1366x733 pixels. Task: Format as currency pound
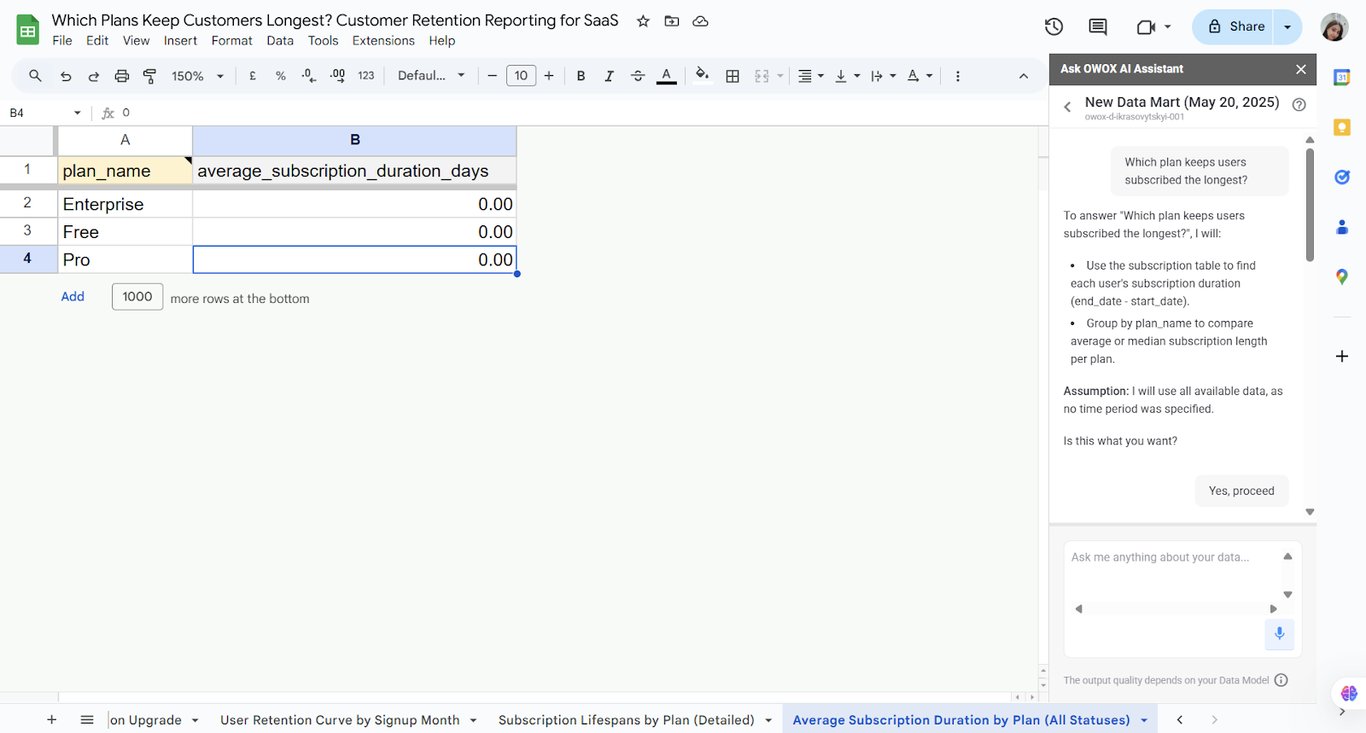tap(252, 76)
